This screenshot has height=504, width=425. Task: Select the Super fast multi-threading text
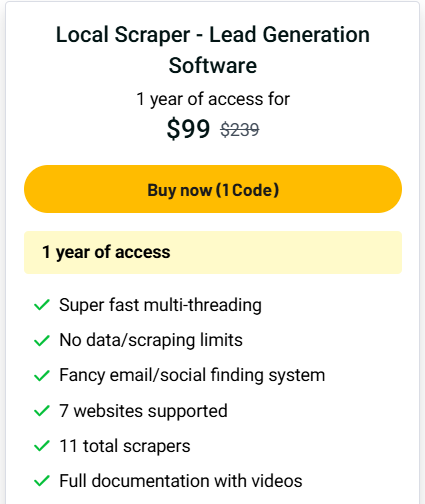[x=160, y=305]
